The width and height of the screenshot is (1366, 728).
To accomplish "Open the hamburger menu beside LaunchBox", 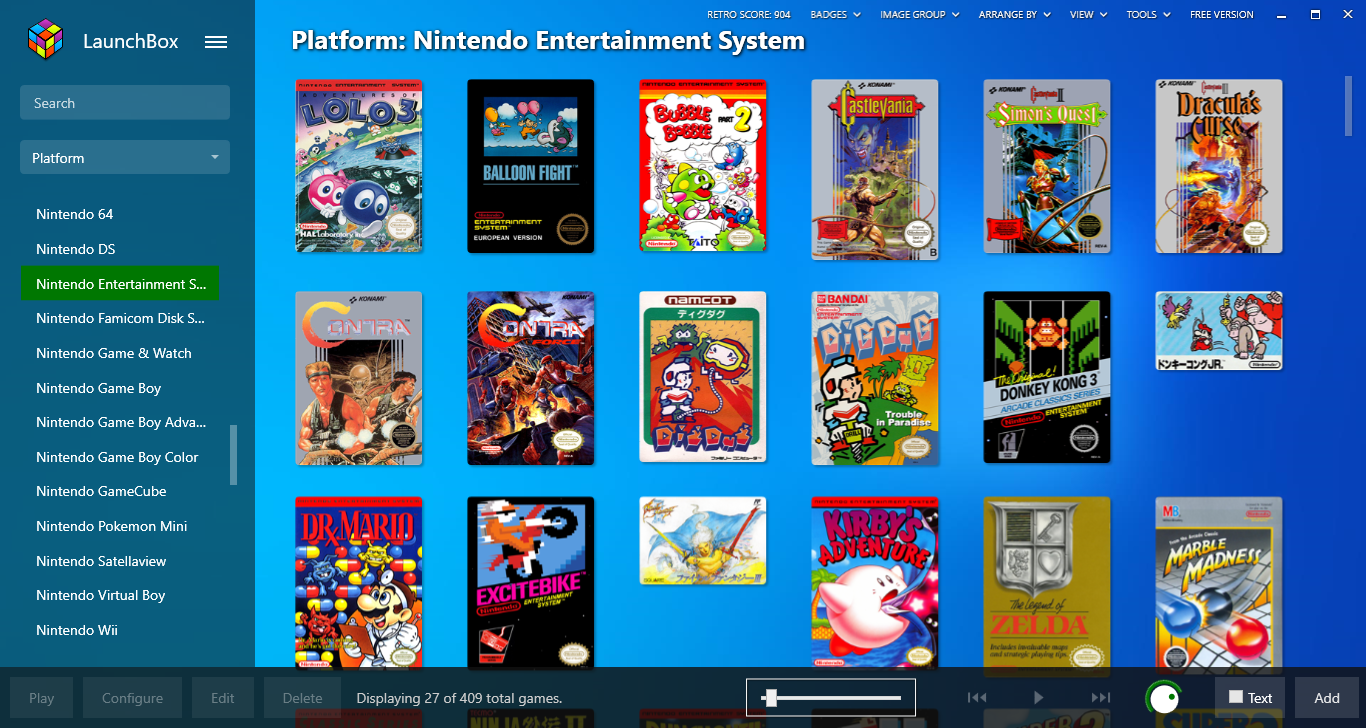I will point(216,42).
